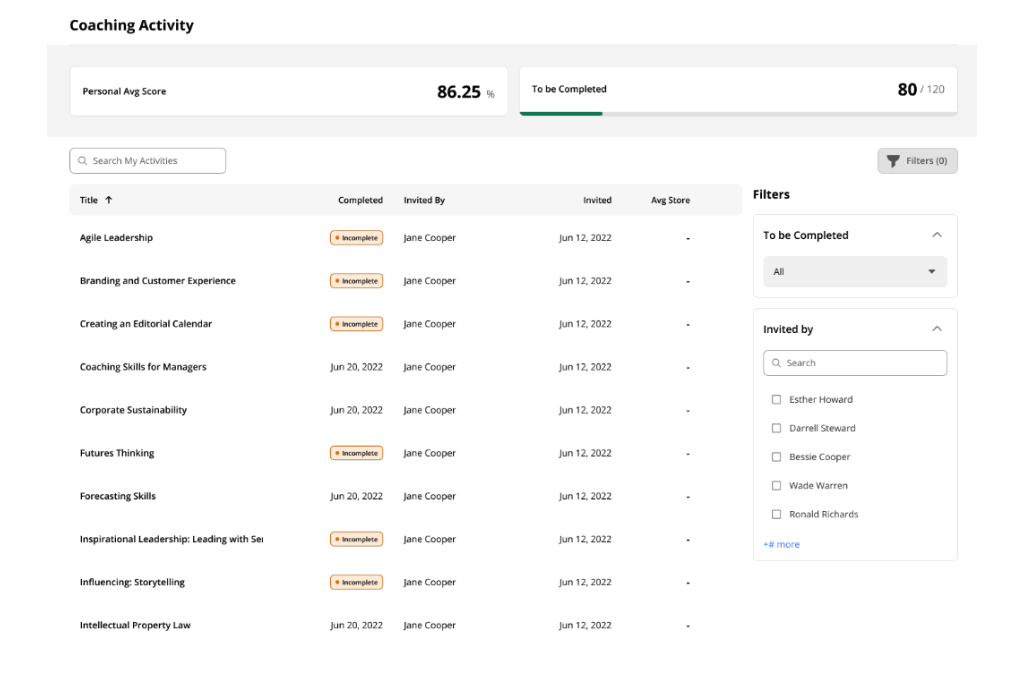Click the +# more link
Image resolution: width=1032 pixels, height=674 pixels.
(x=781, y=544)
